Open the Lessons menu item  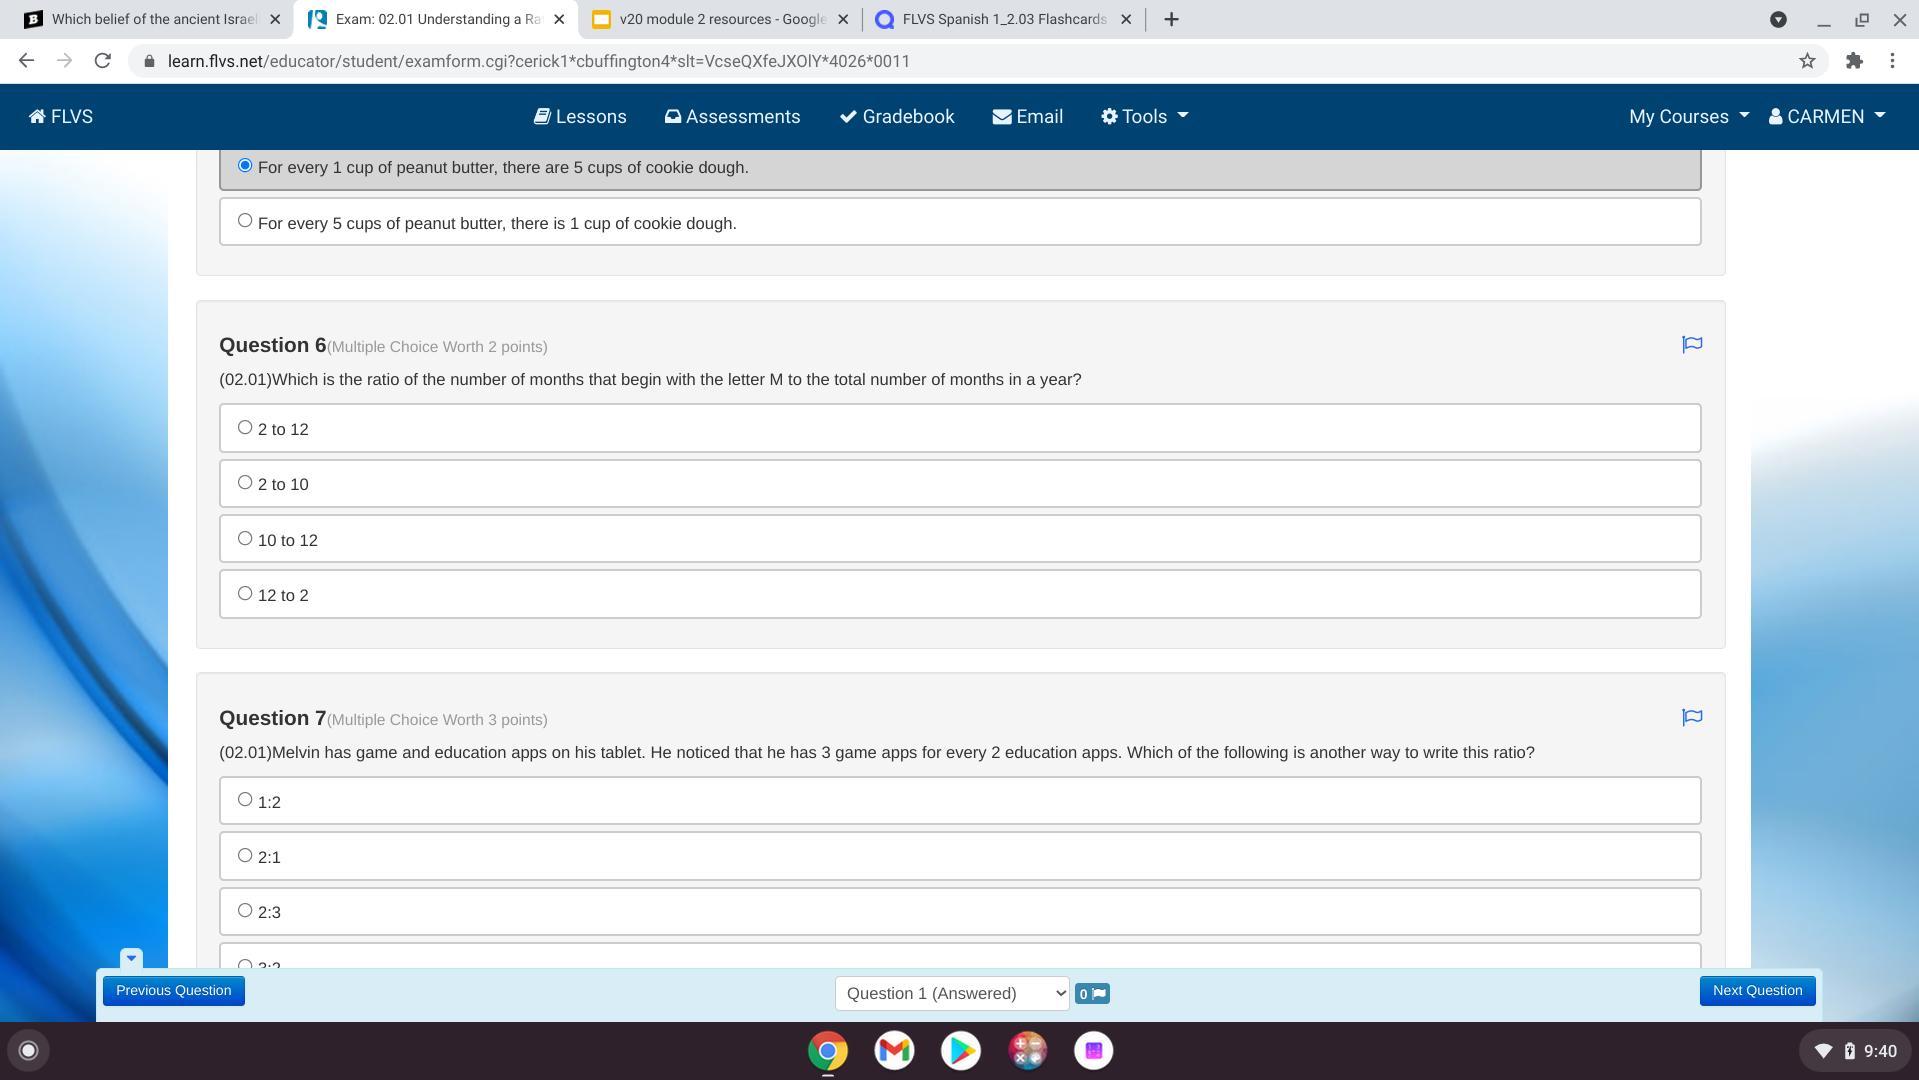coord(580,117)
